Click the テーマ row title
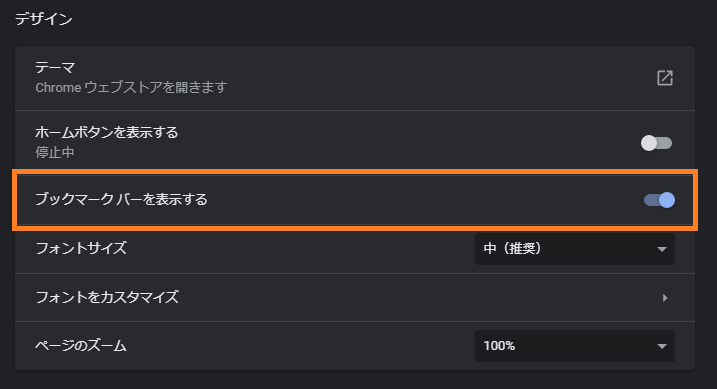Image resolution: width=717 pixels, height=389 pixels. click(x=55, y=68)
